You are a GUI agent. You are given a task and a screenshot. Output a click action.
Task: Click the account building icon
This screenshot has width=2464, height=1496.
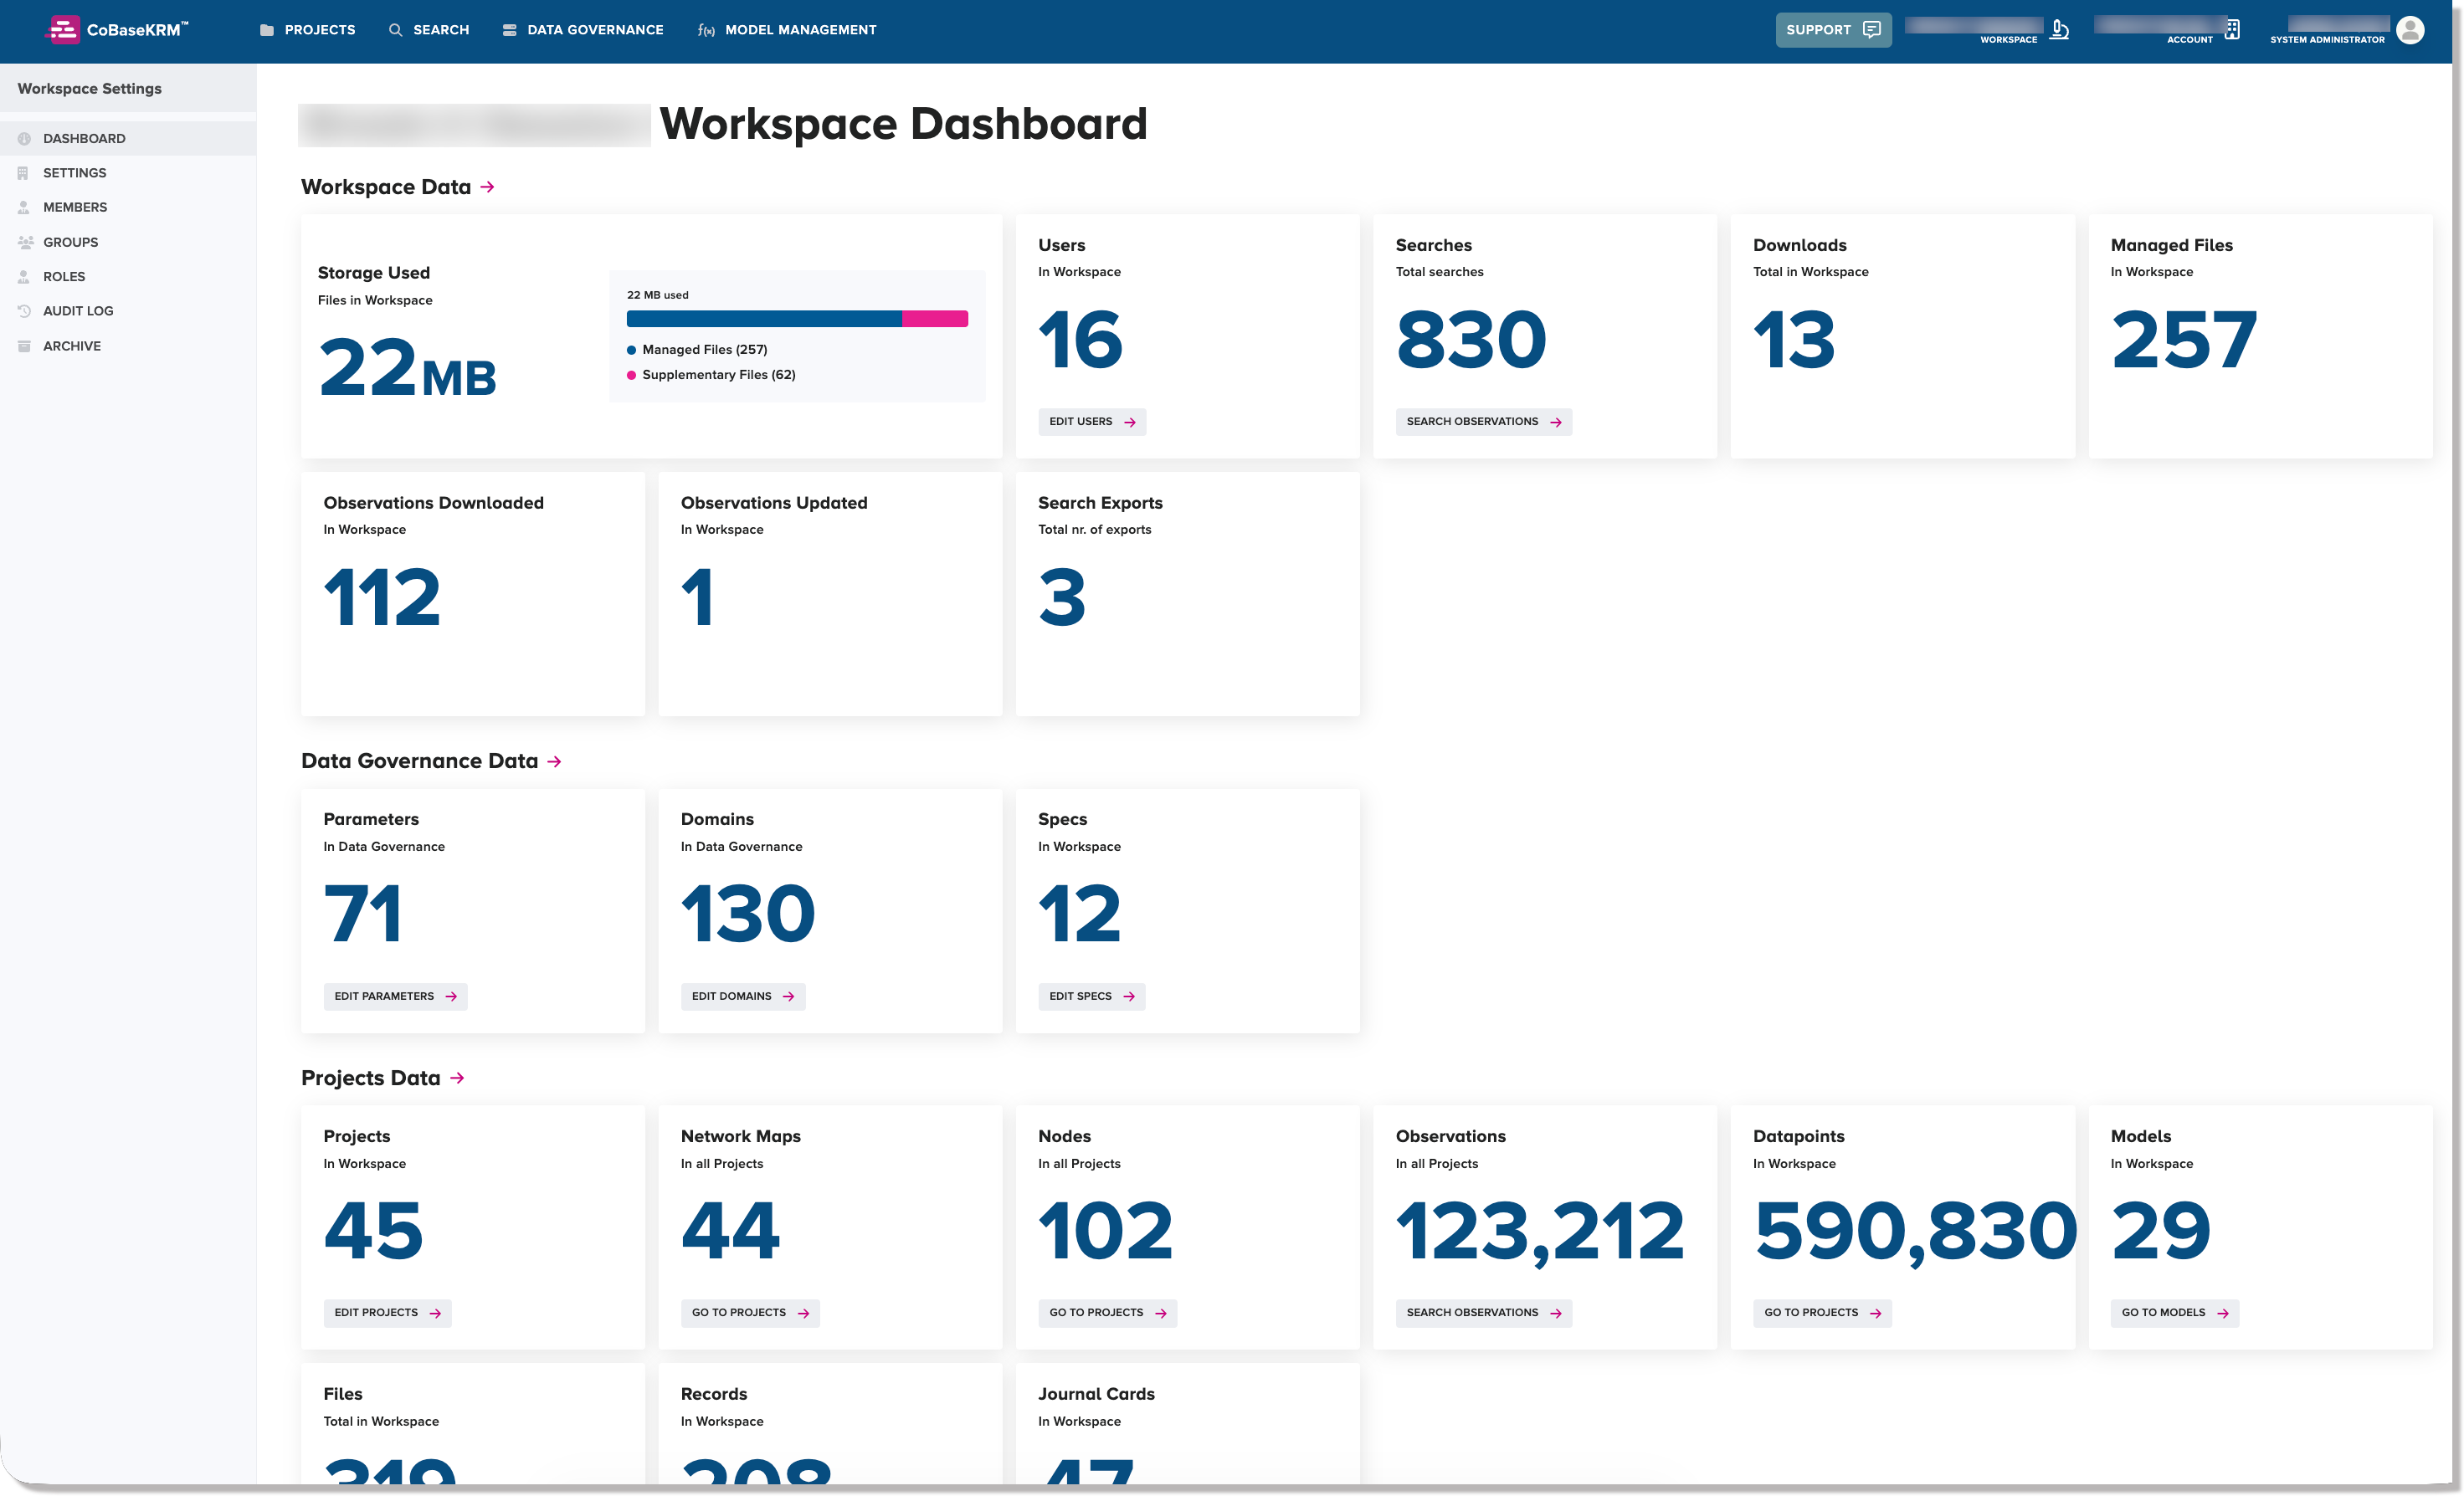[2232, 30]
